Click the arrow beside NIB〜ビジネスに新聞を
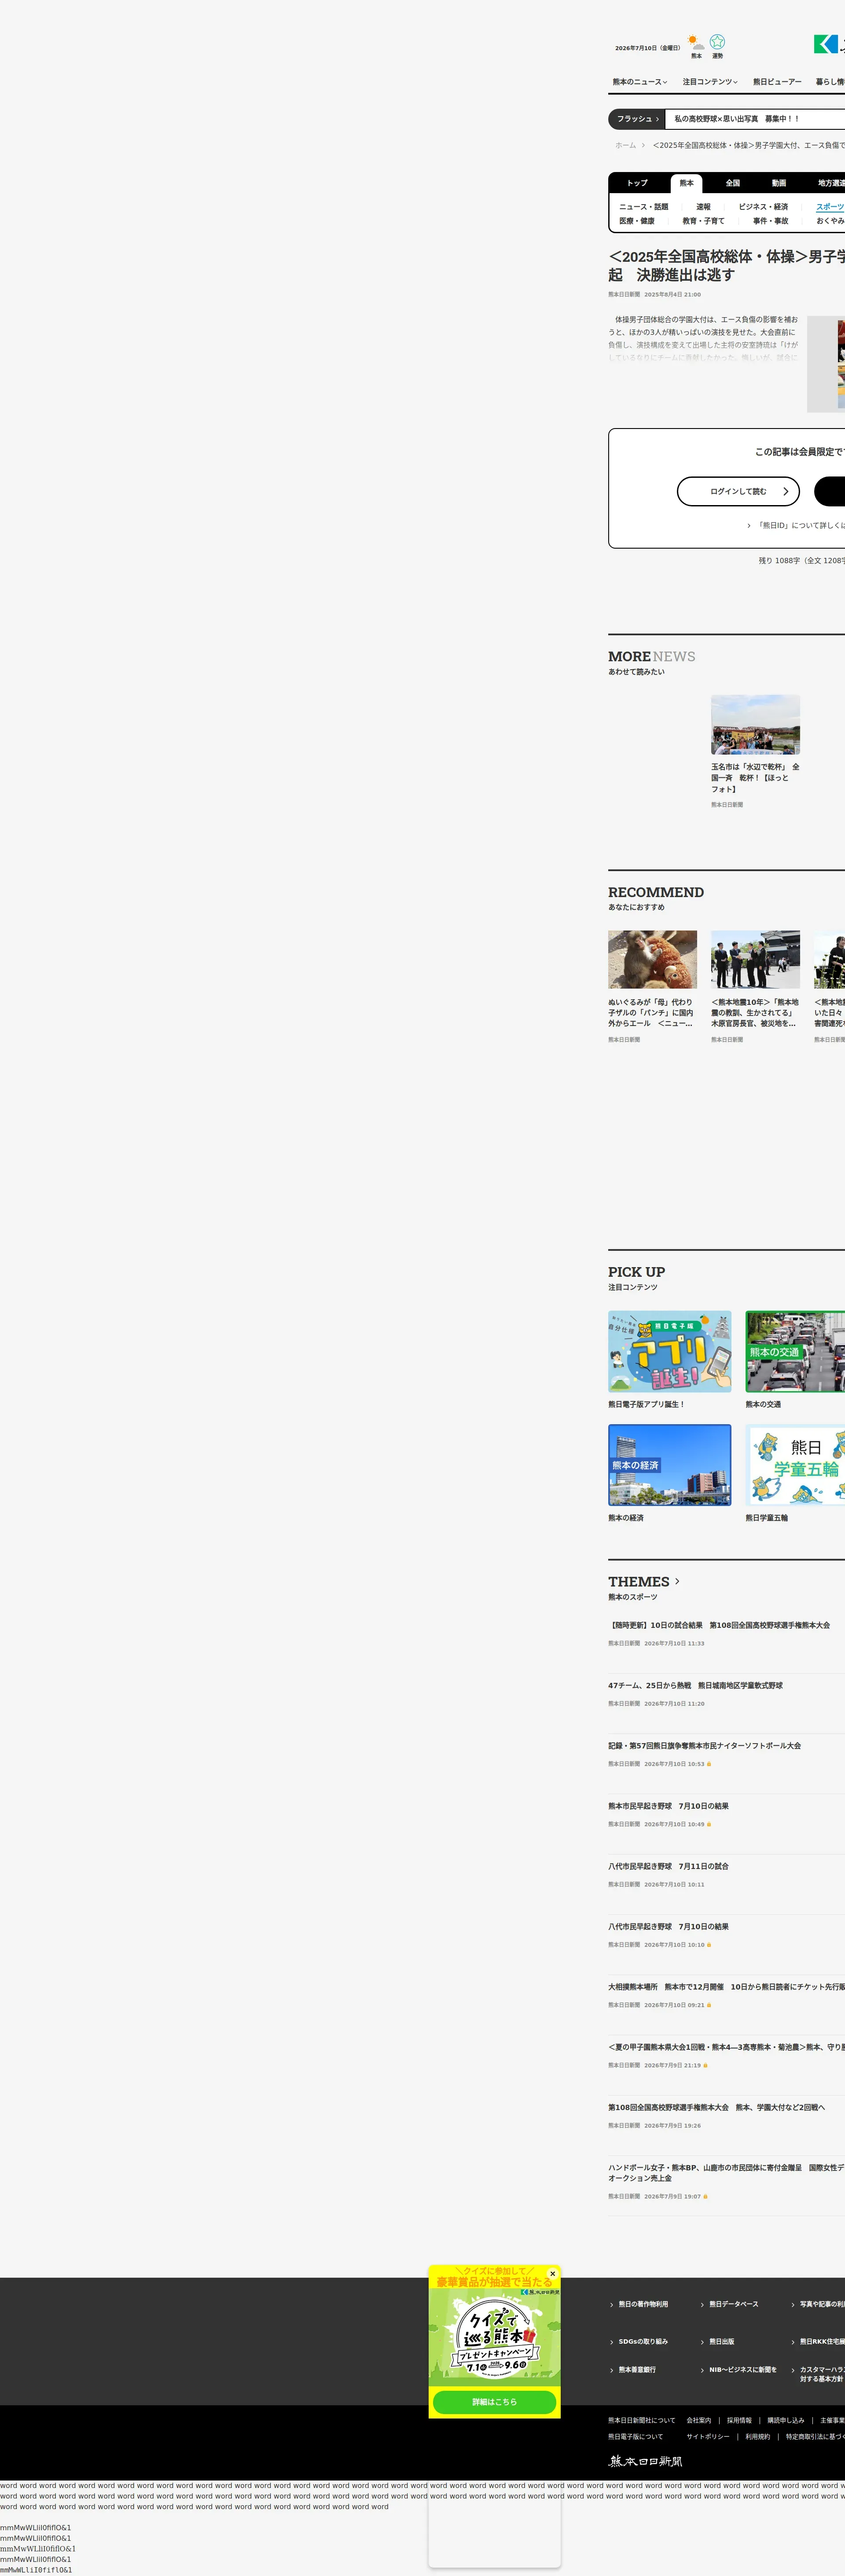This screenshot has height=2576, width=845. tap(702, 2370)
